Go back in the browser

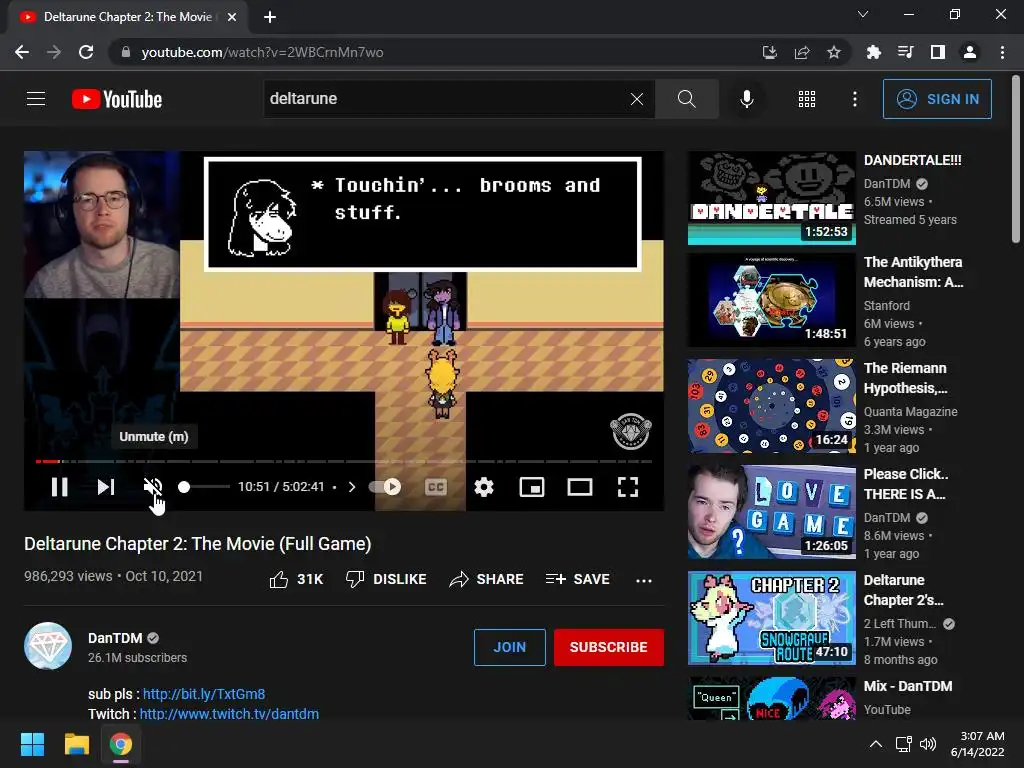(x=22, y=52)
